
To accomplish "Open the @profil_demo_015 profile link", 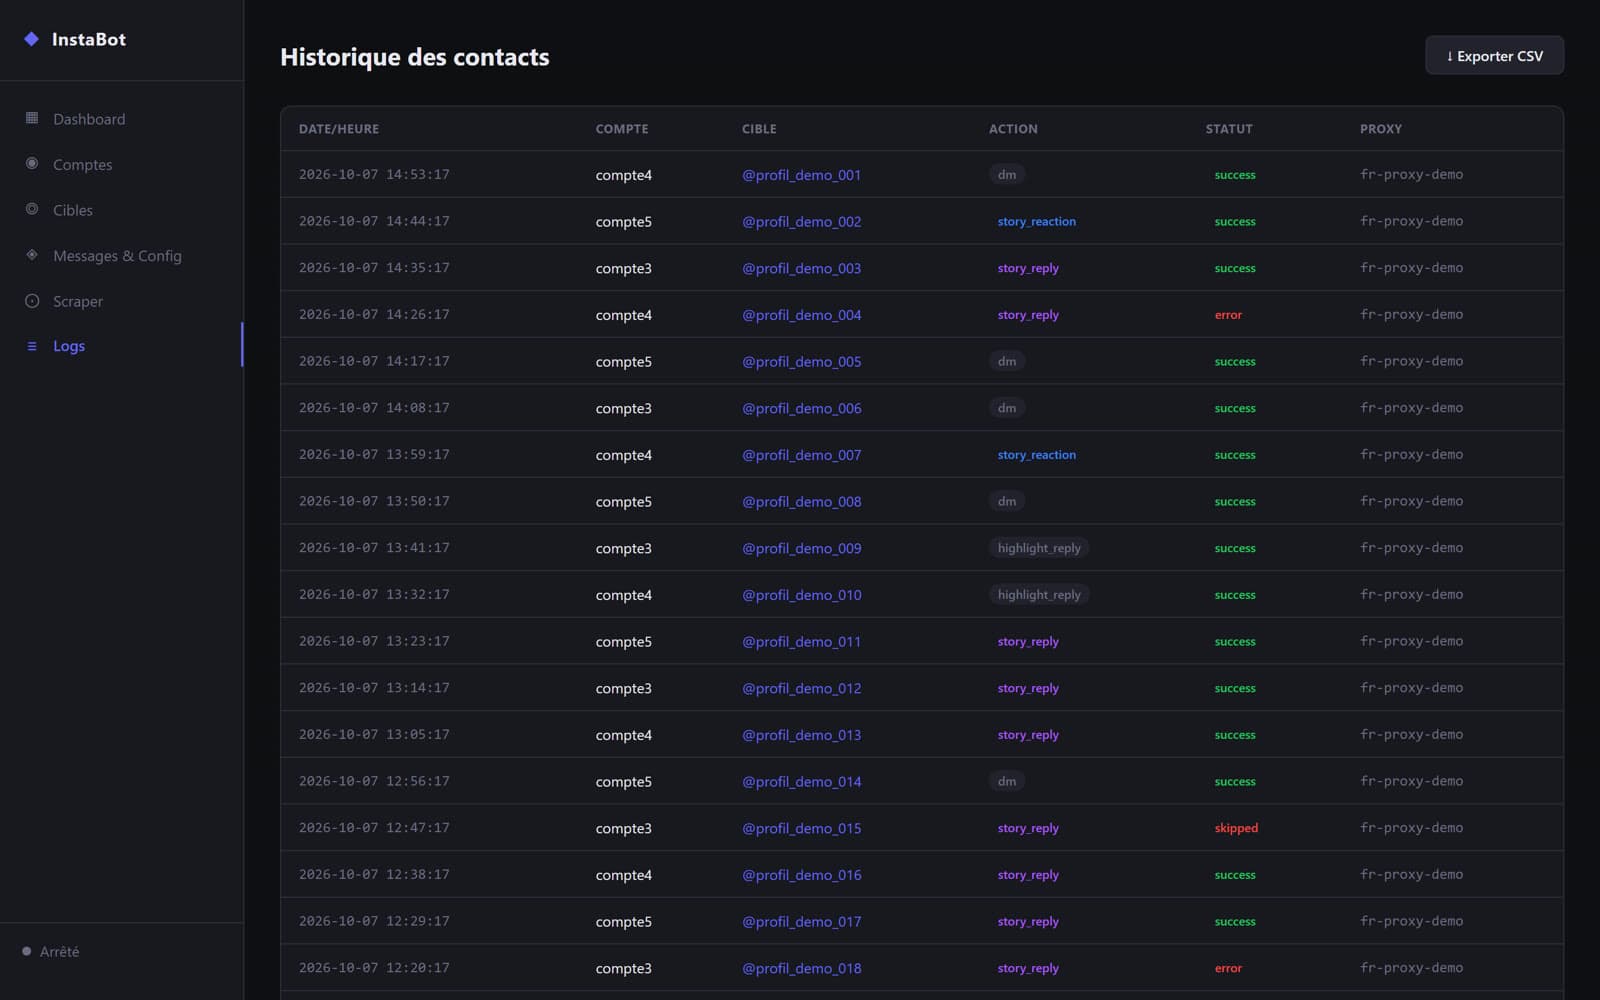I will tap(801, 828).
